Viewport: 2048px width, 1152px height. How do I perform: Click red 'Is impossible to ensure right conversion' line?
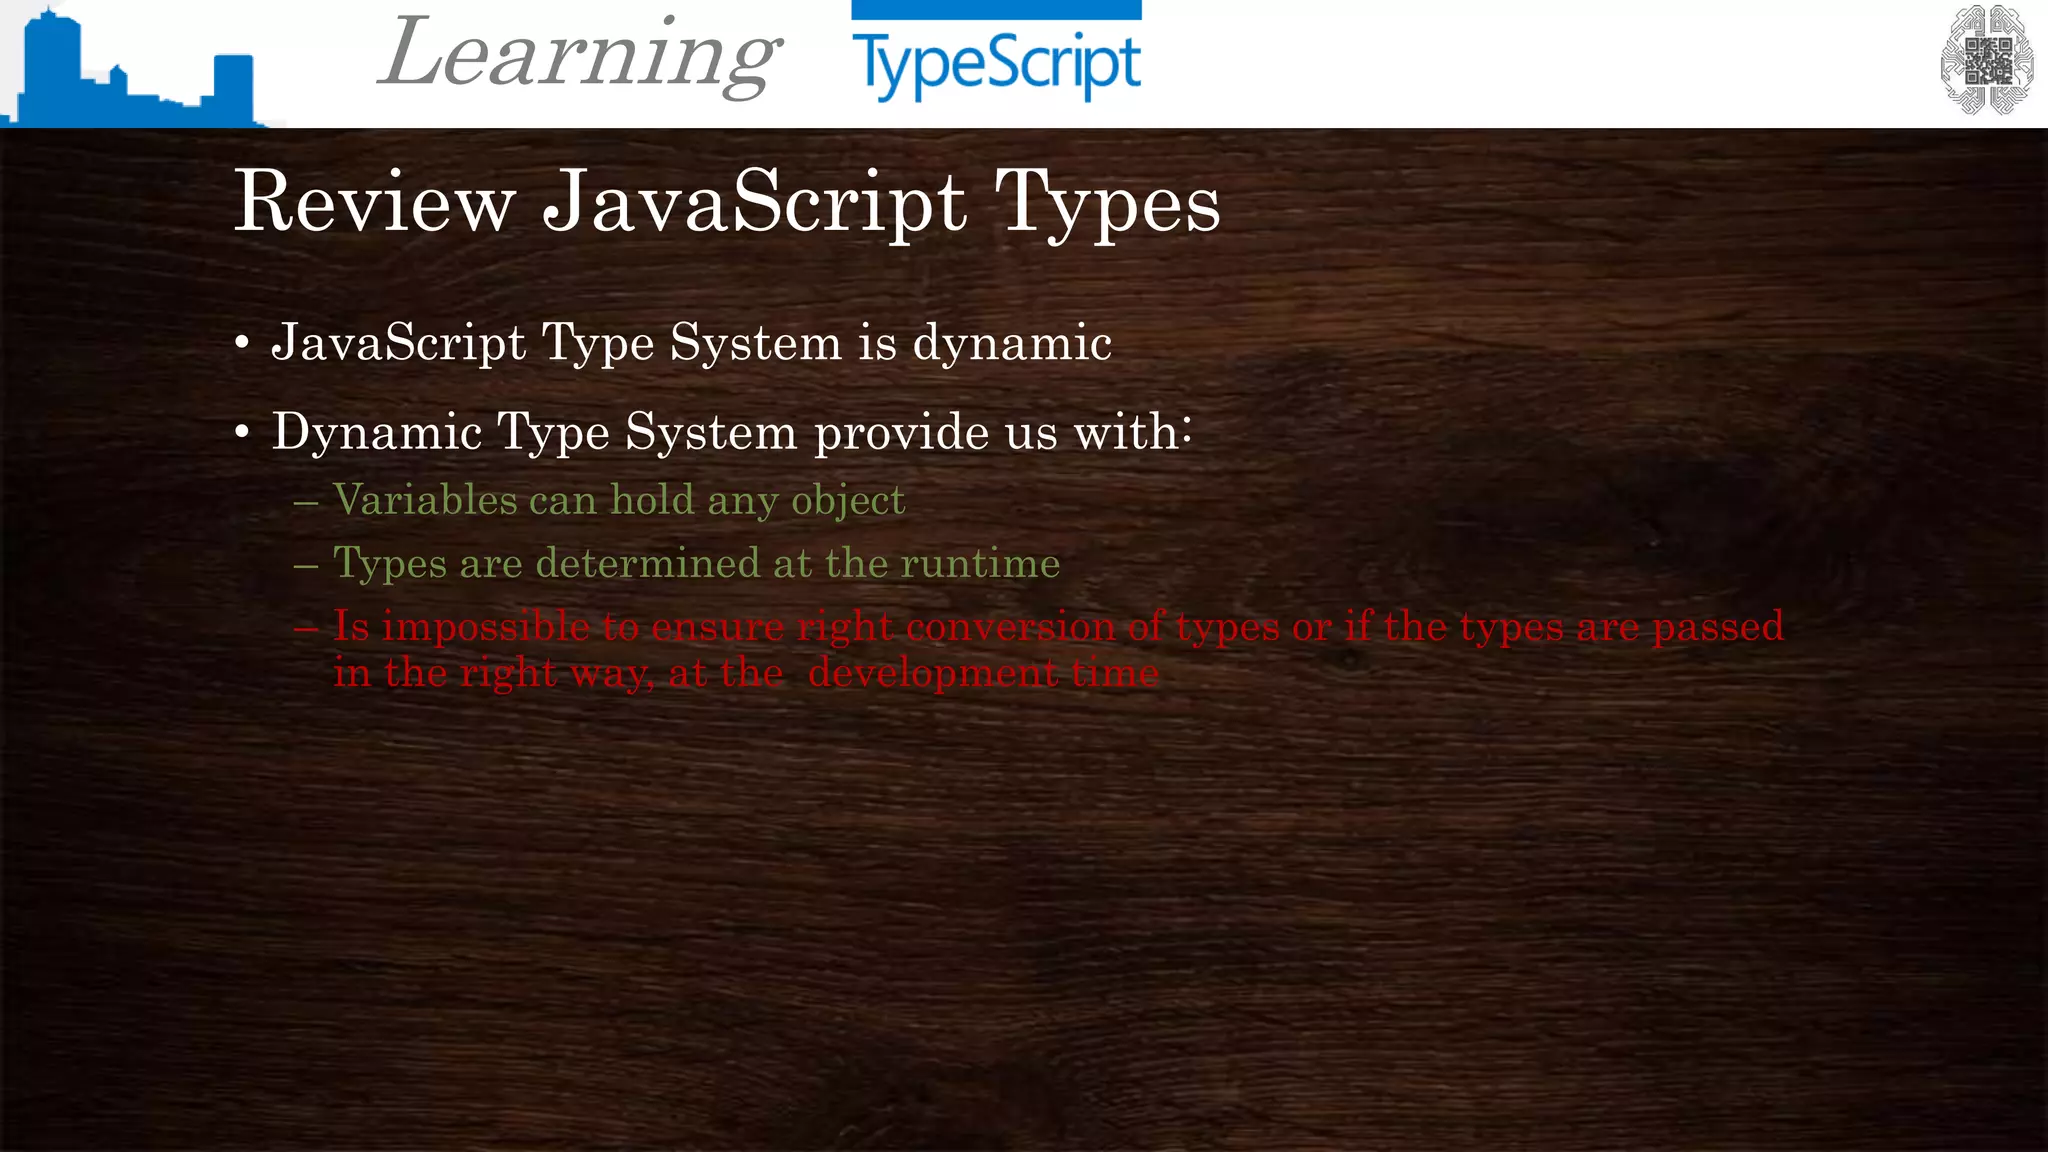pyautogui.click(x=1058, y=626)
